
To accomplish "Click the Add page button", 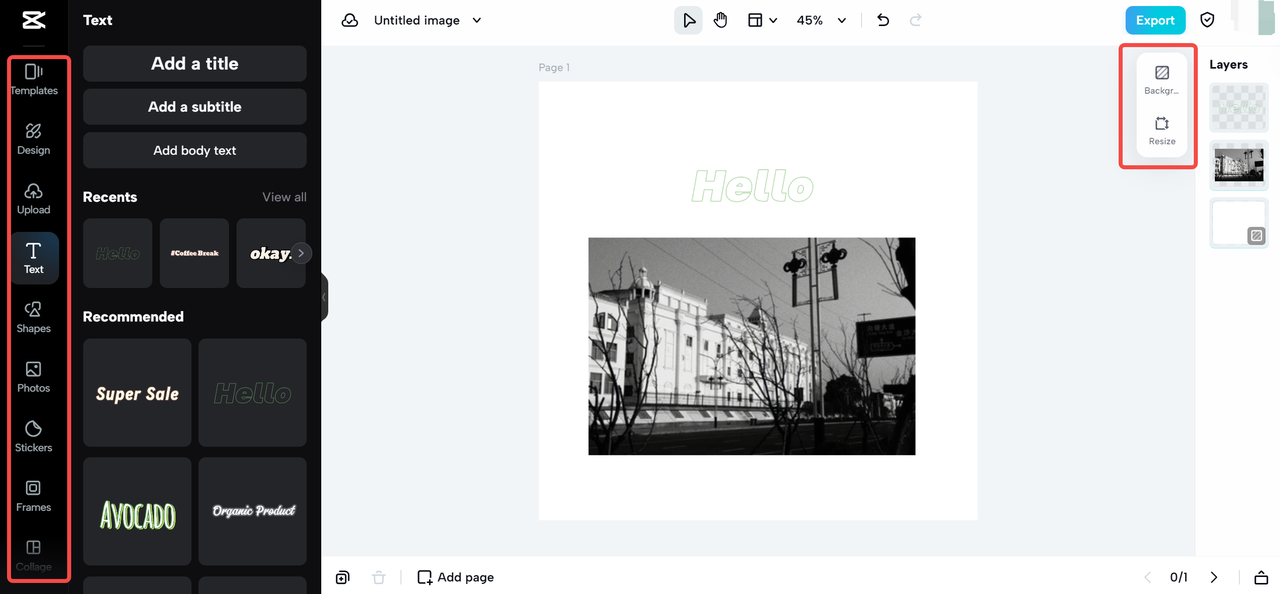I will click(x=456, y=577).
